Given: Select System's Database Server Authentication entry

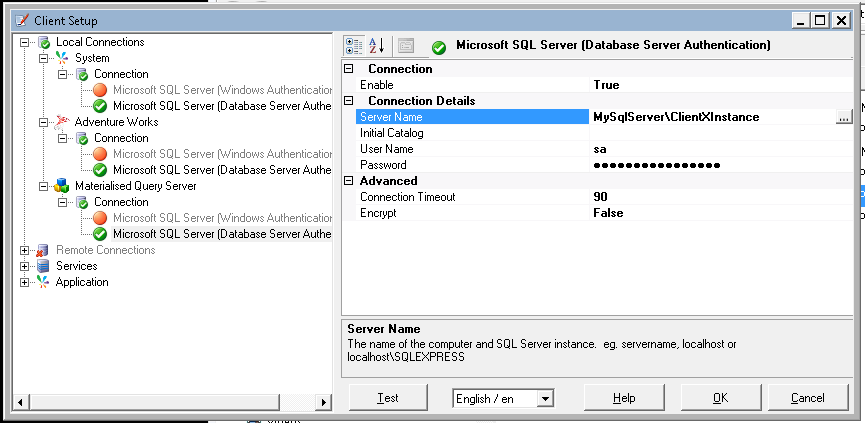Looking at the screenshot, I should coord(222,106).
